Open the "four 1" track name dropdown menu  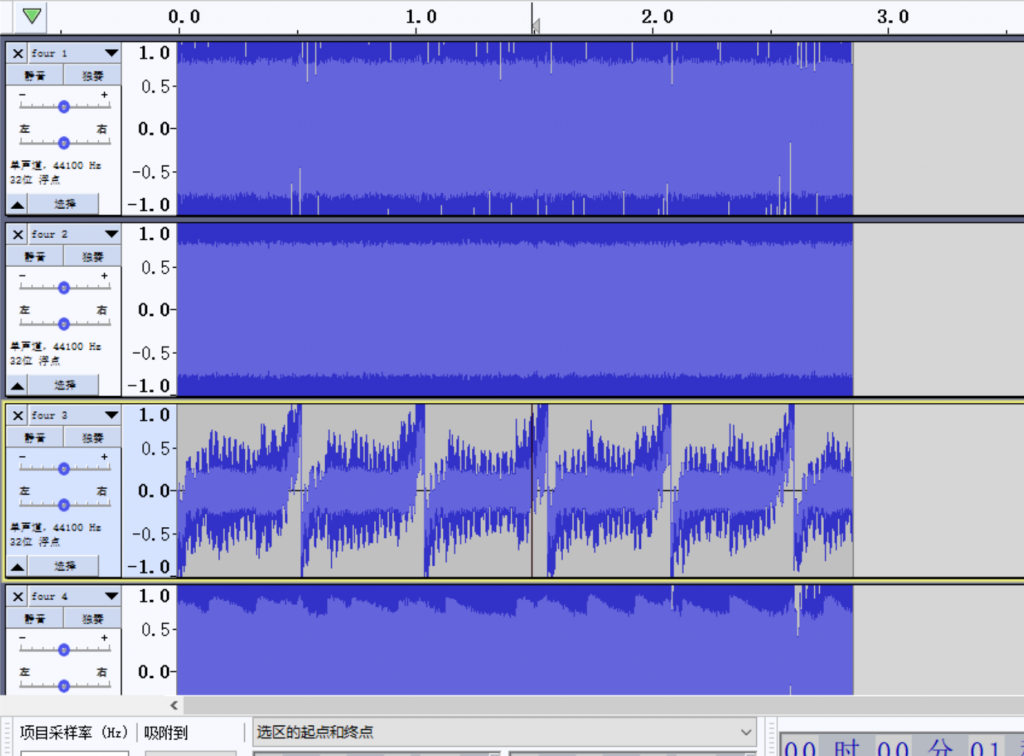click(110, 53)
